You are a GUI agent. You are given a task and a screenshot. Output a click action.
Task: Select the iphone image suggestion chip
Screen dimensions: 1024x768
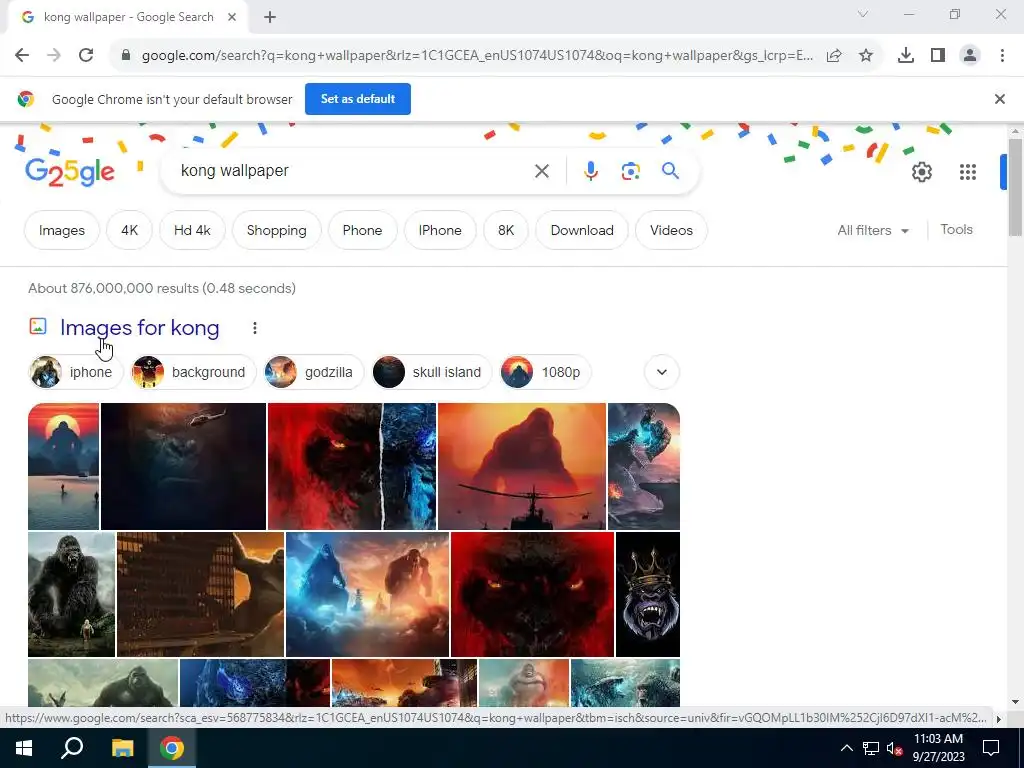coord(76,372)
